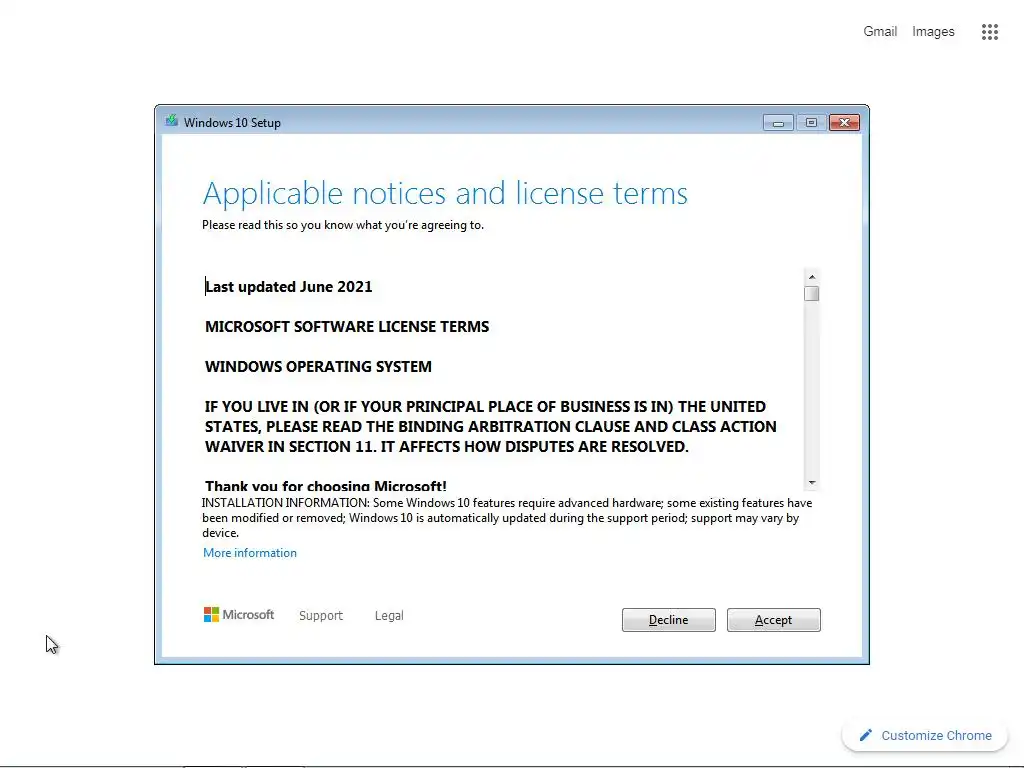1024x768 pixels.
Task: Open Images link in Chrome
Action: pyautogui.click(x=933, y=31)
